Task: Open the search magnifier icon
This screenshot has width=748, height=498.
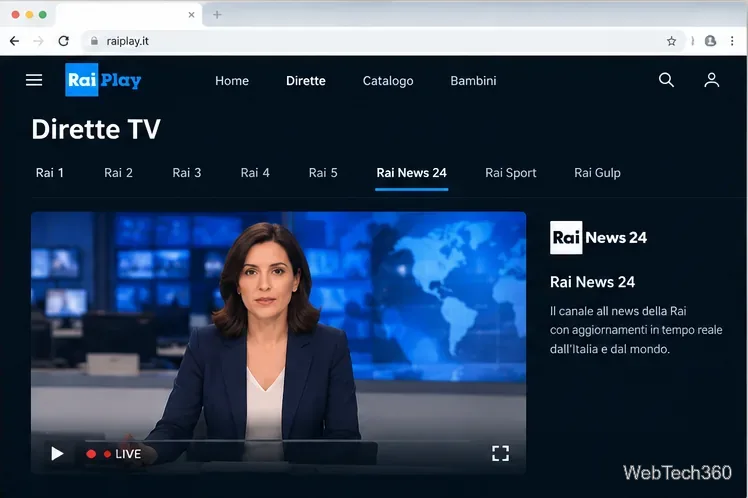Action: [x=666, y=80]
